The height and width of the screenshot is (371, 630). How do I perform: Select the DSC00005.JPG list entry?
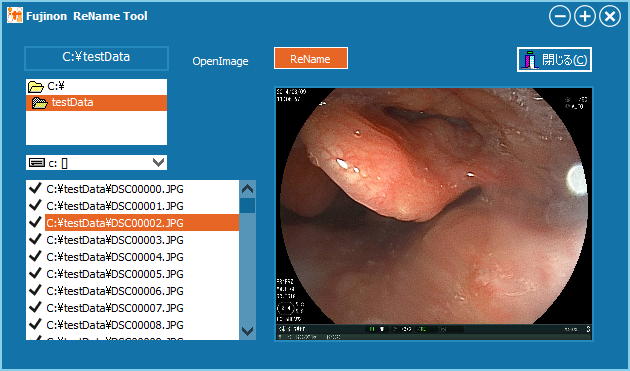click(x=115, y=274)
